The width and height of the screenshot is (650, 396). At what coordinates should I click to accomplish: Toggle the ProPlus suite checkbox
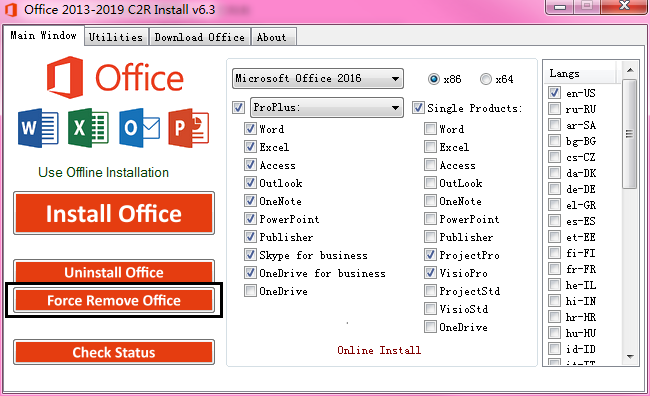tap(238, 108)
